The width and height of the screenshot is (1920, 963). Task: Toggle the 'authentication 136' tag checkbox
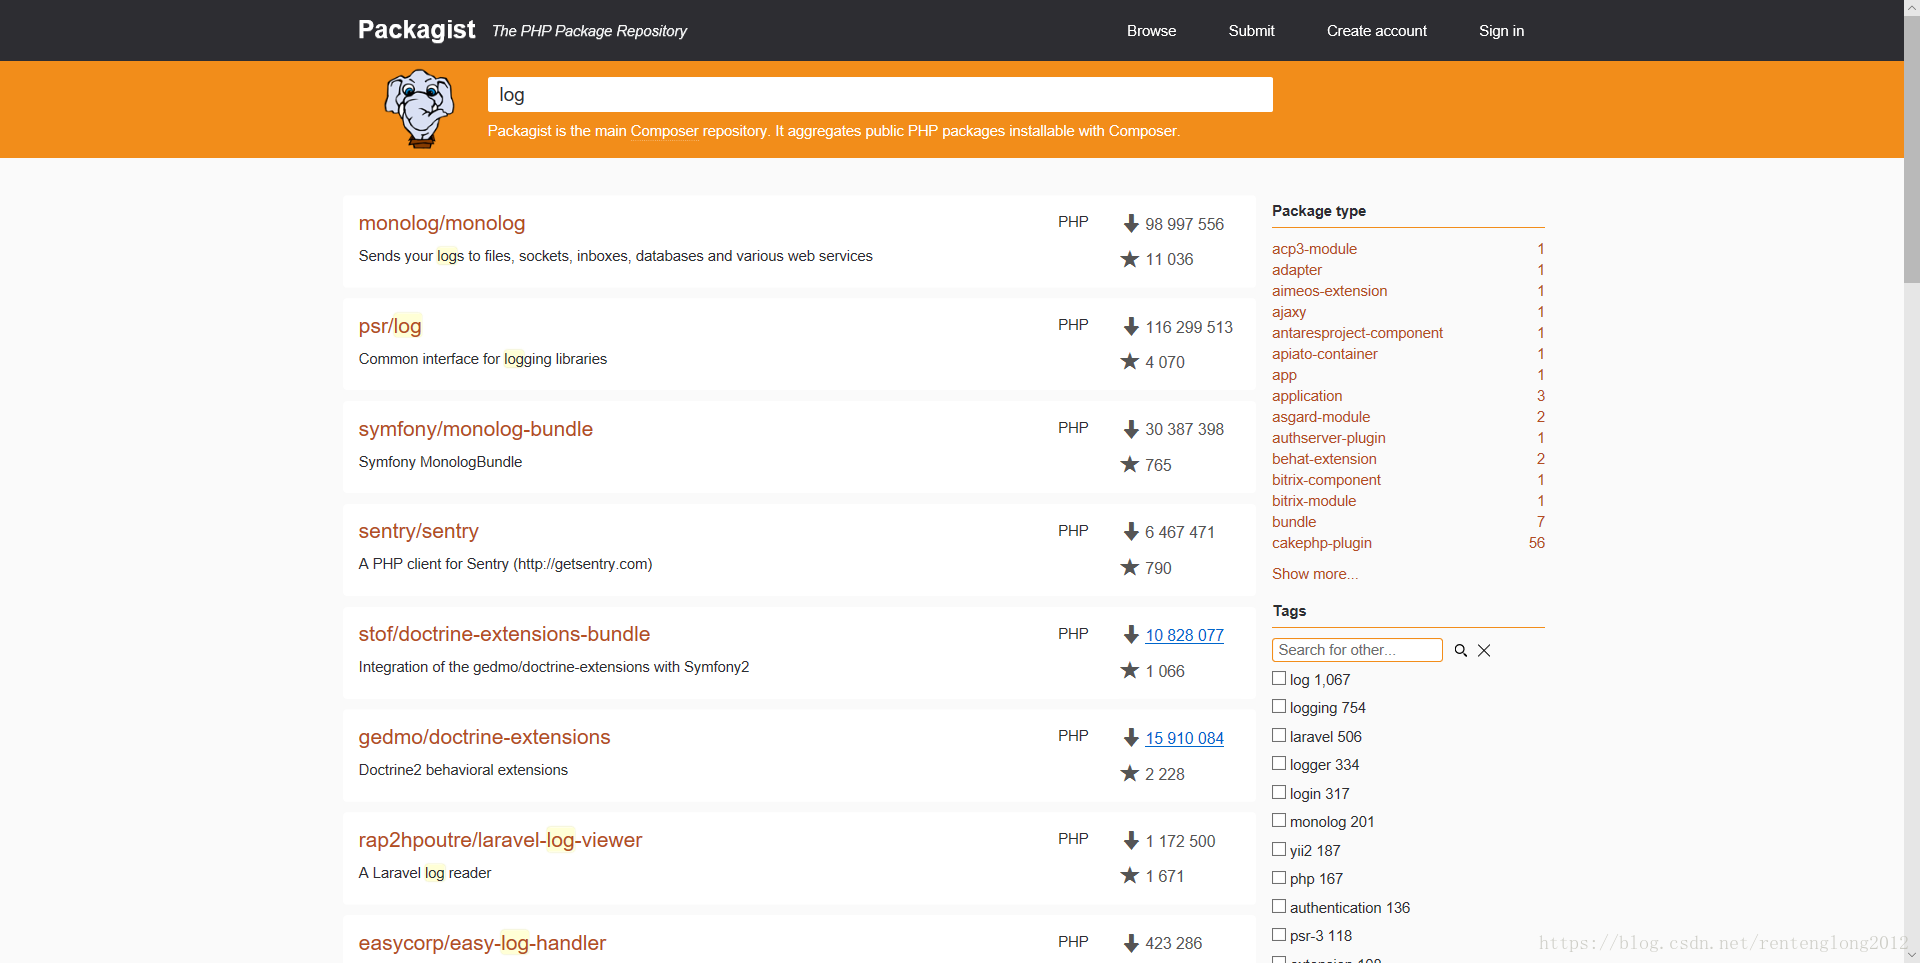tap(1279, 906)
